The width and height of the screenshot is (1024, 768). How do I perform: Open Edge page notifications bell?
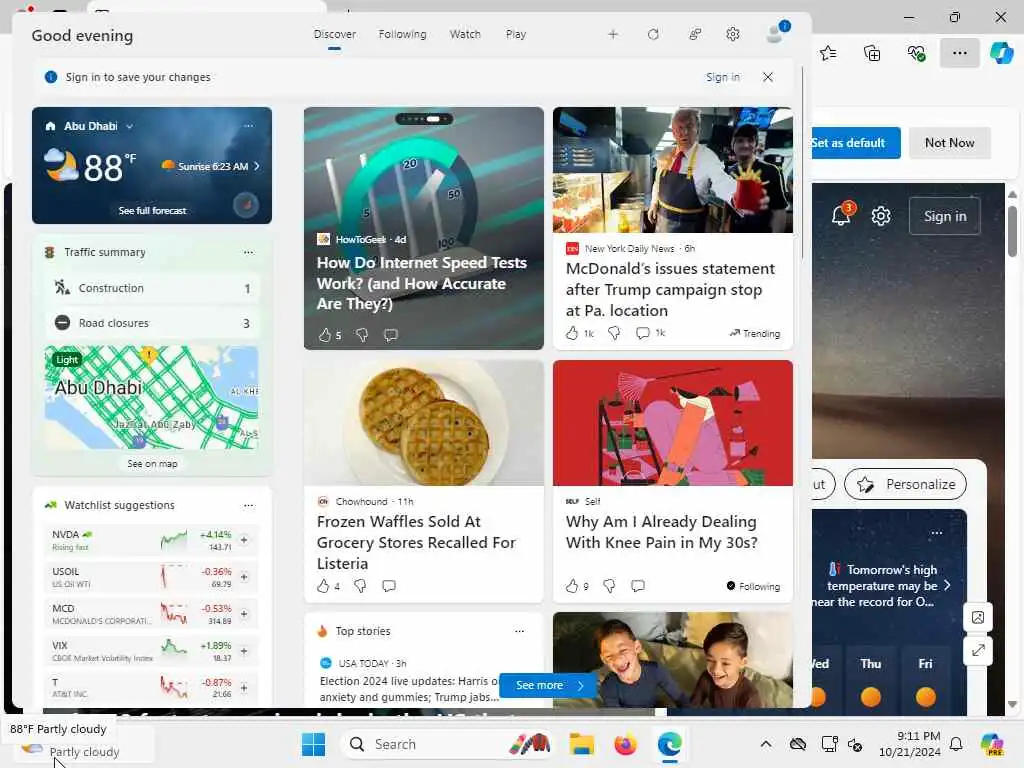click(841, 215)
